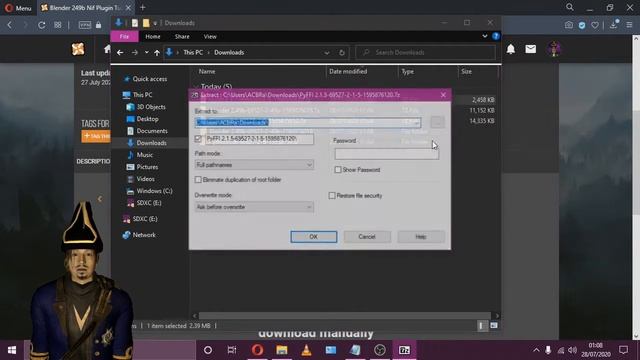Open Opera downloads icon
The width and height of the screenshot is (640, 360).
click(614, 24)
